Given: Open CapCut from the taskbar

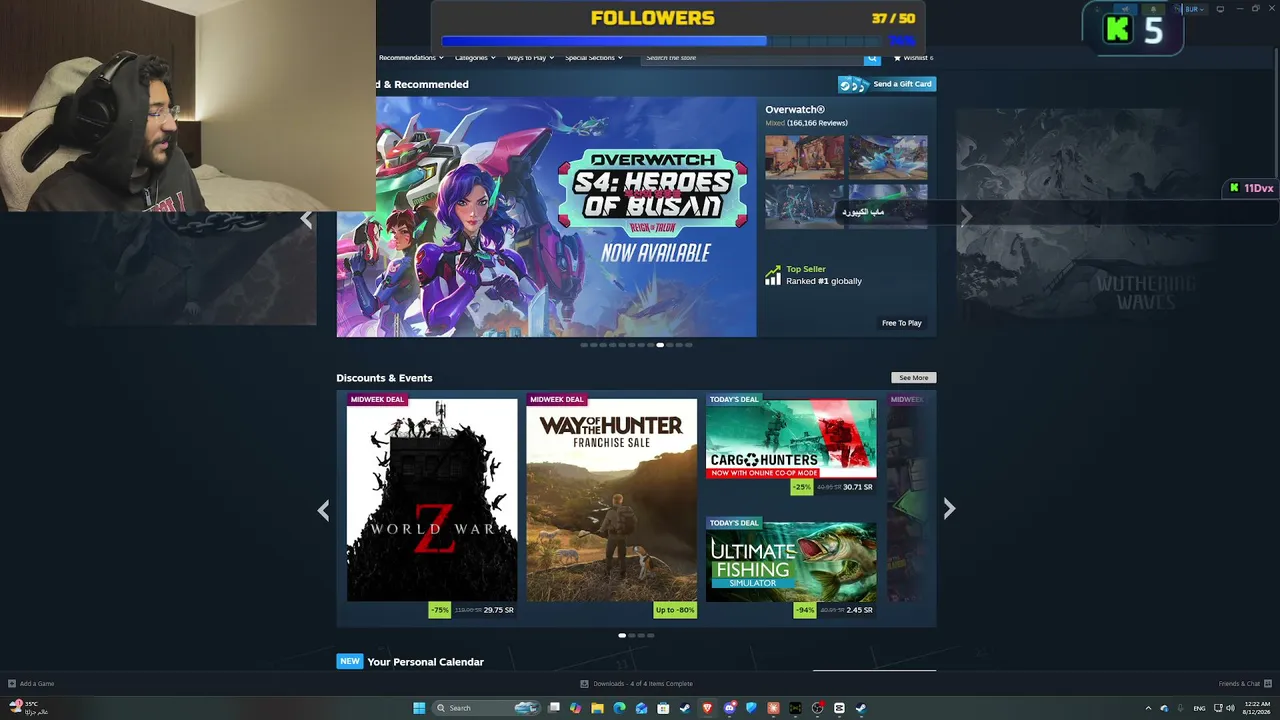Looking at the screenshot, I should (839, 708).
